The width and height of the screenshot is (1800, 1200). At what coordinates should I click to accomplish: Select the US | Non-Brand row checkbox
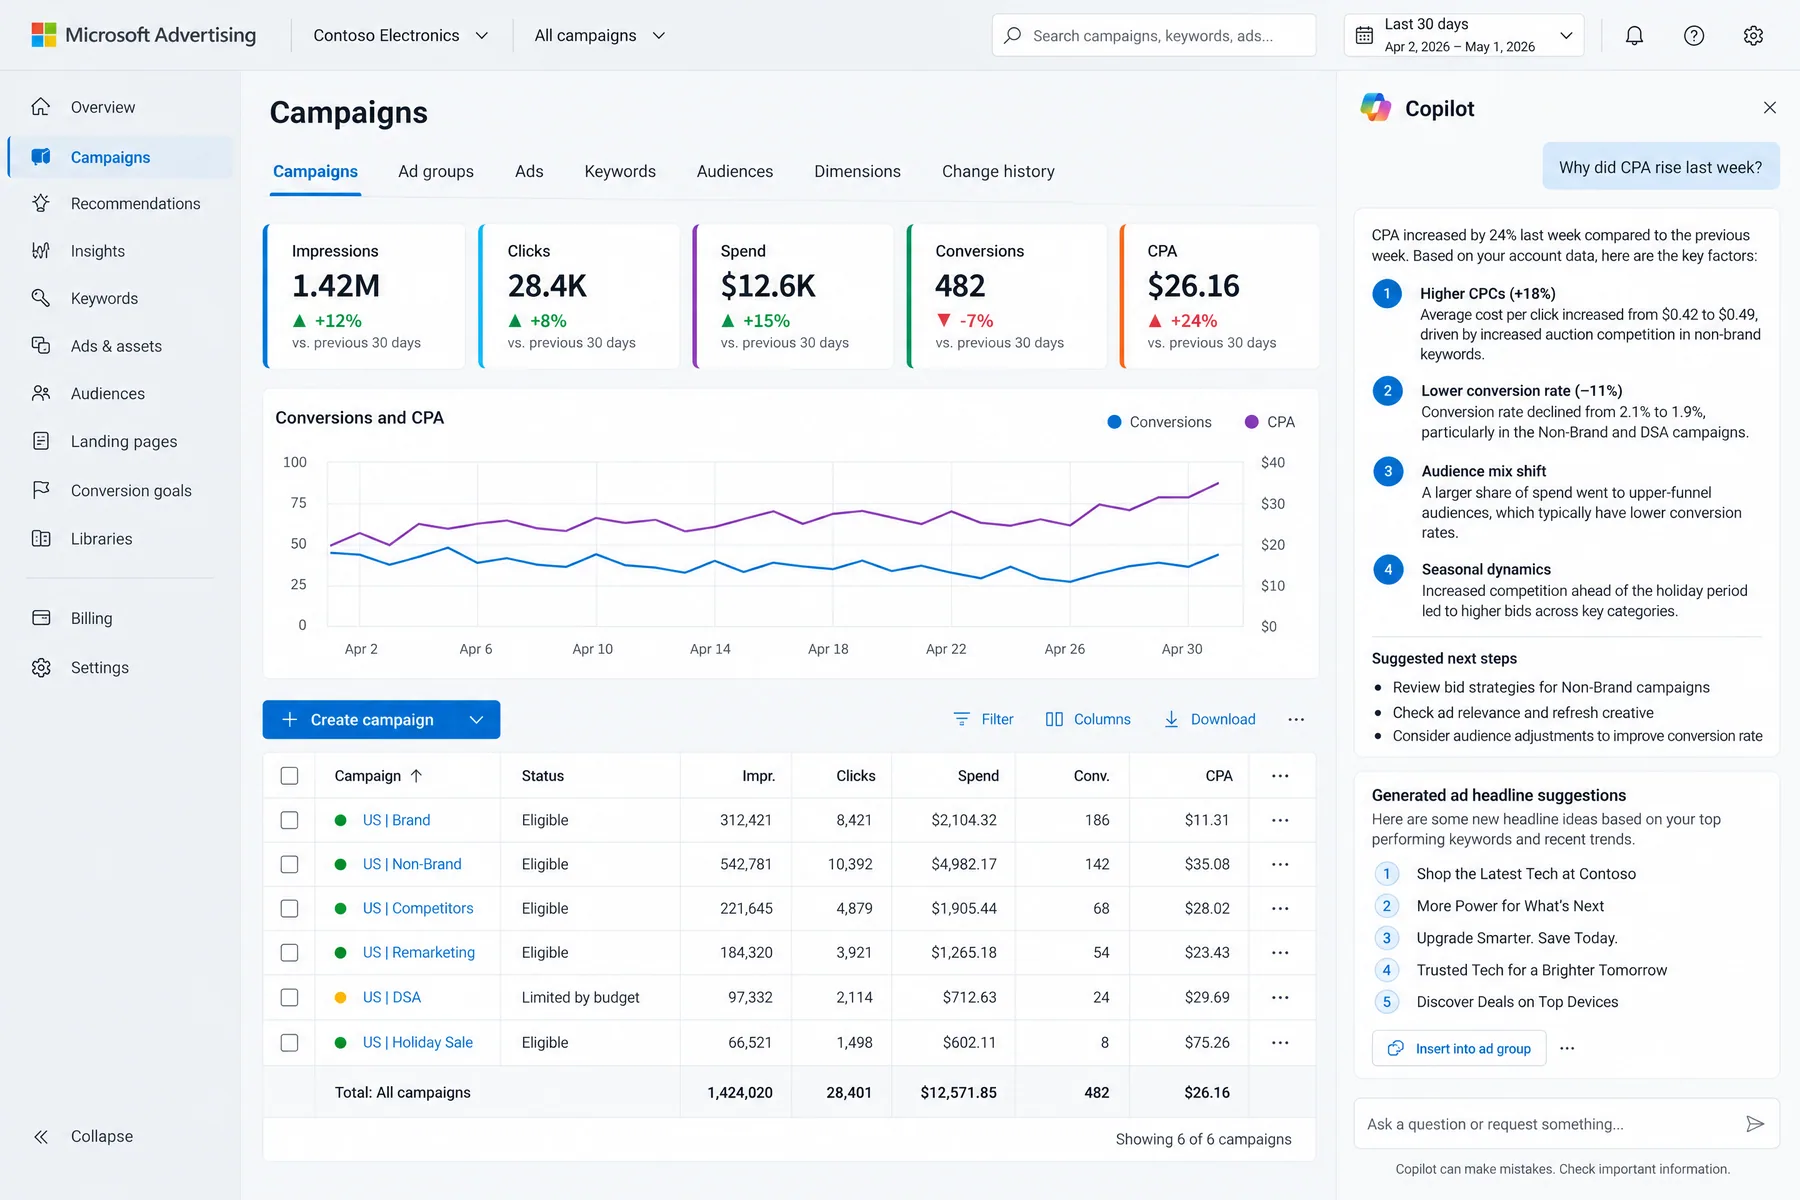click(289, 864)
